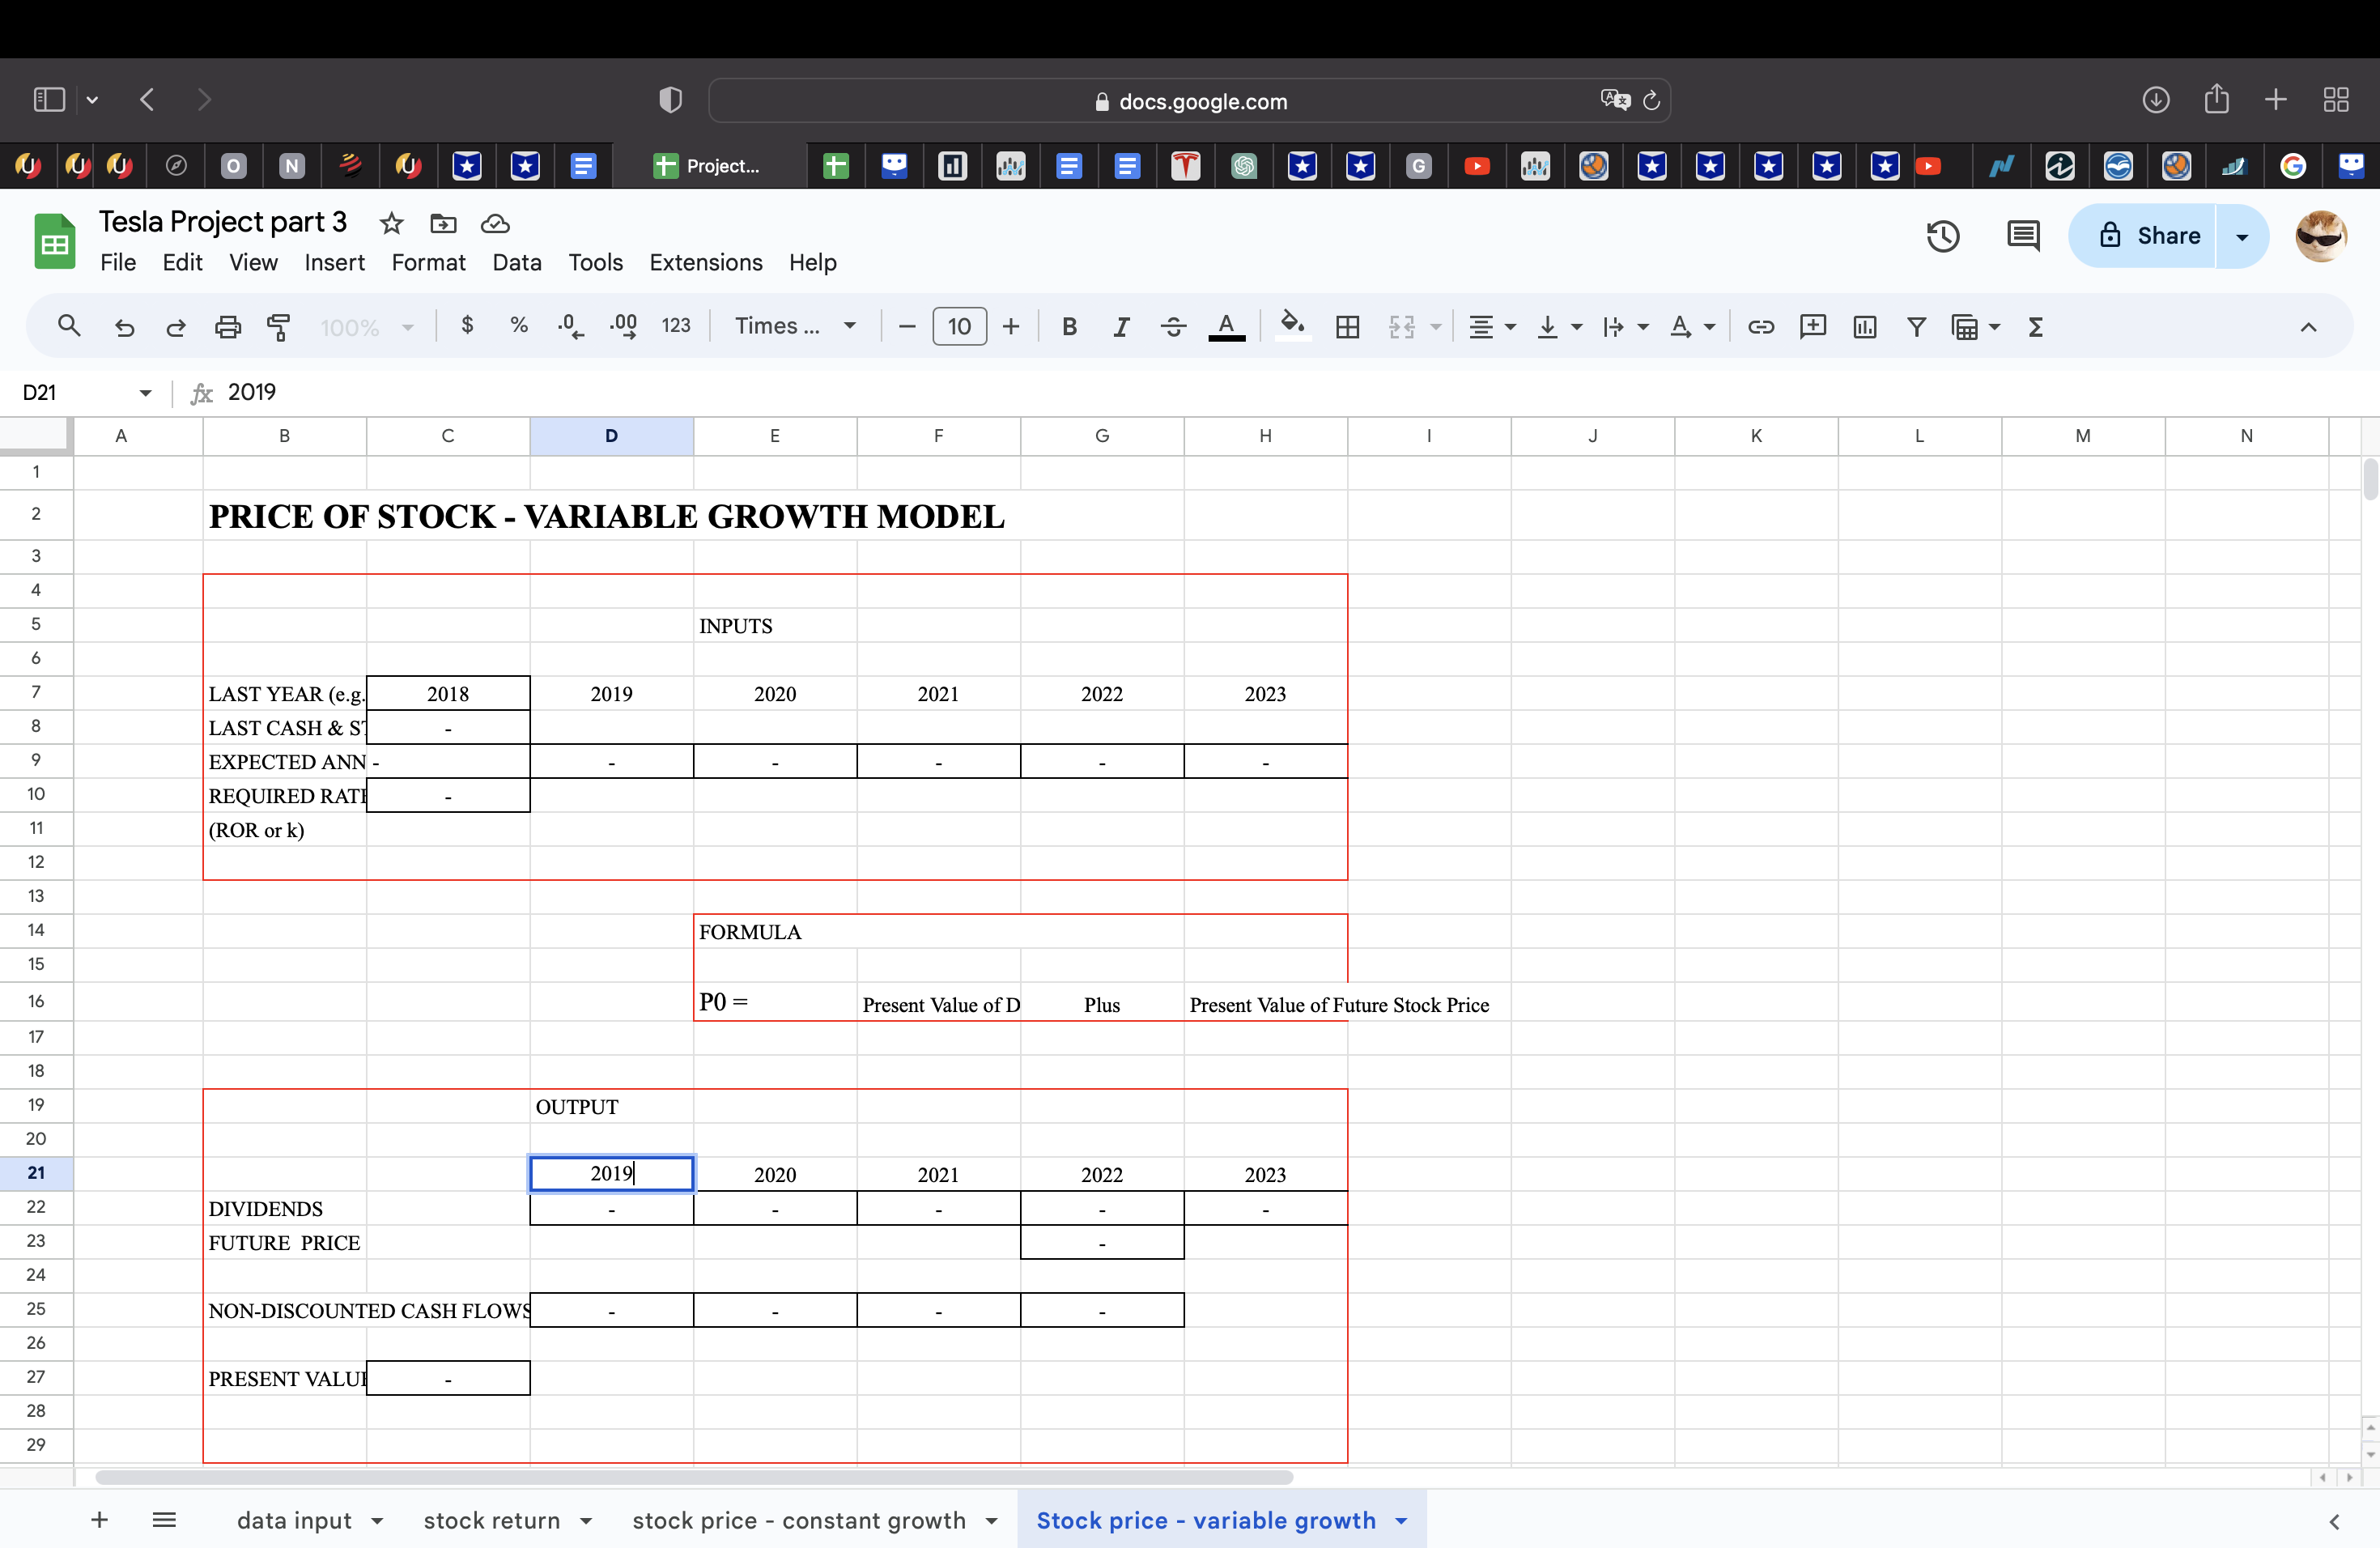
Task: Toggle strikethrough formatting
Action: [x=1173, y=327]
